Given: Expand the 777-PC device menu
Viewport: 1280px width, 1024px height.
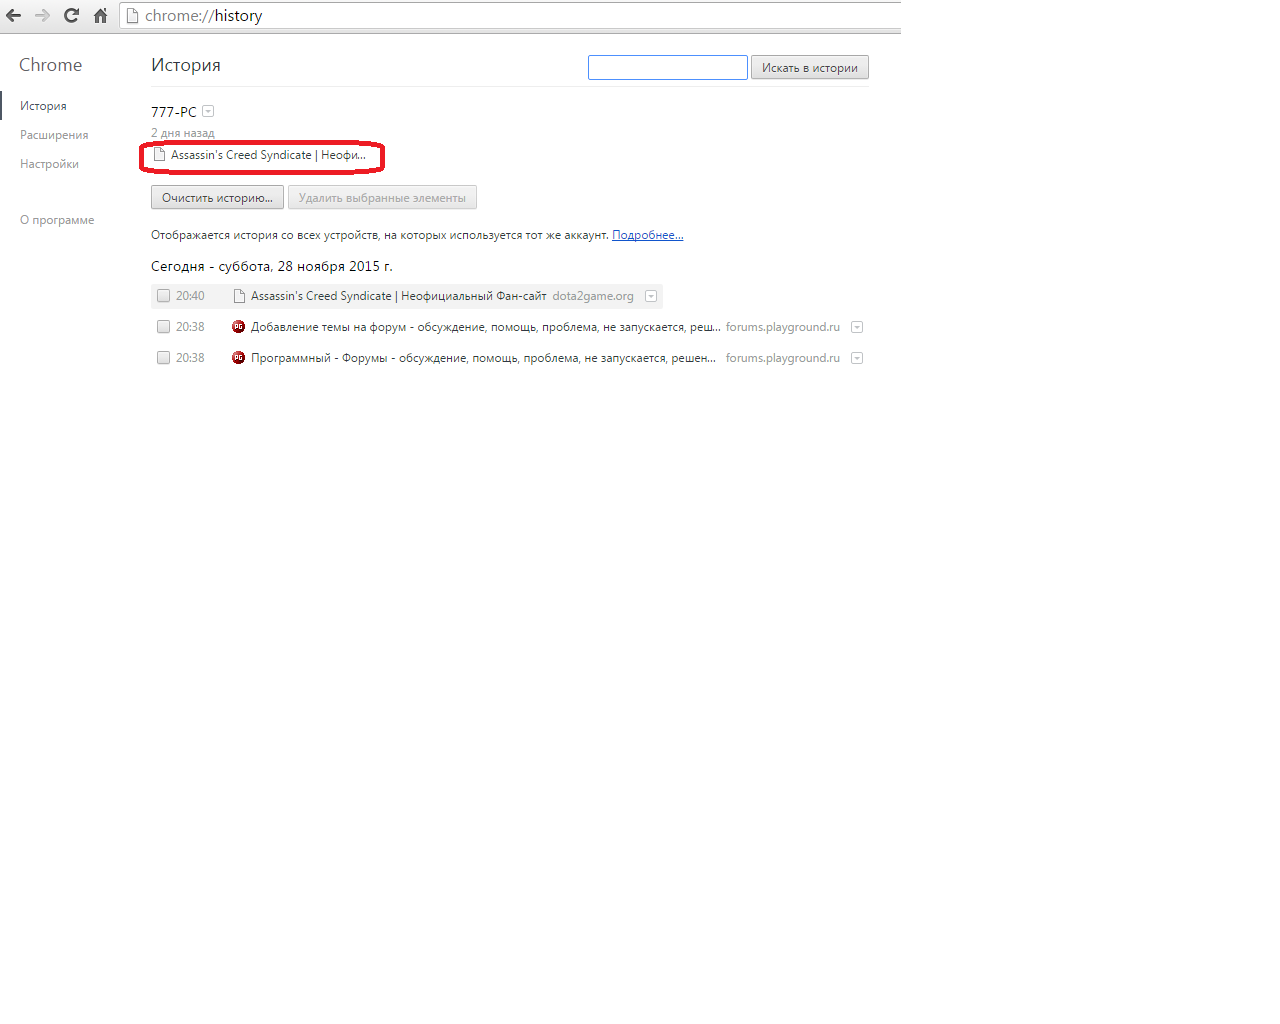Looking at the screenshot, I should pos(208,111).
